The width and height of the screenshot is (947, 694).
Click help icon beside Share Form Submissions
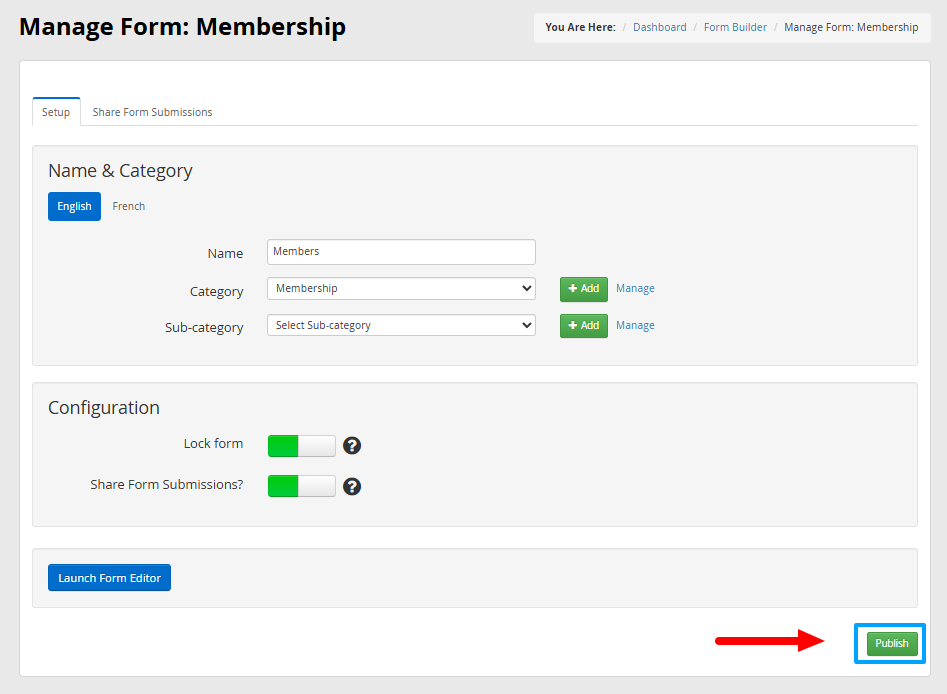(352, 487)
